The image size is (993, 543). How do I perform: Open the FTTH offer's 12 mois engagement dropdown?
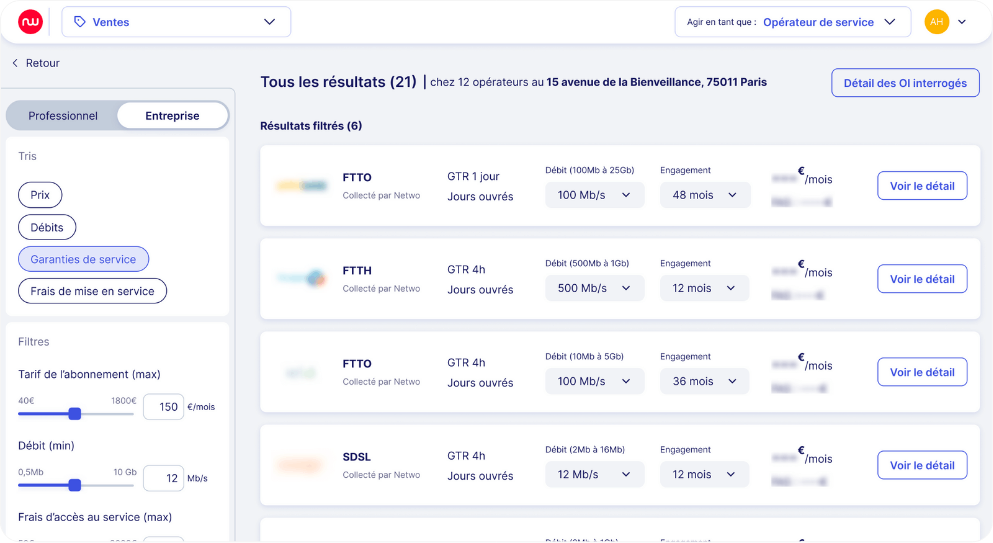(x=704, y=288)
